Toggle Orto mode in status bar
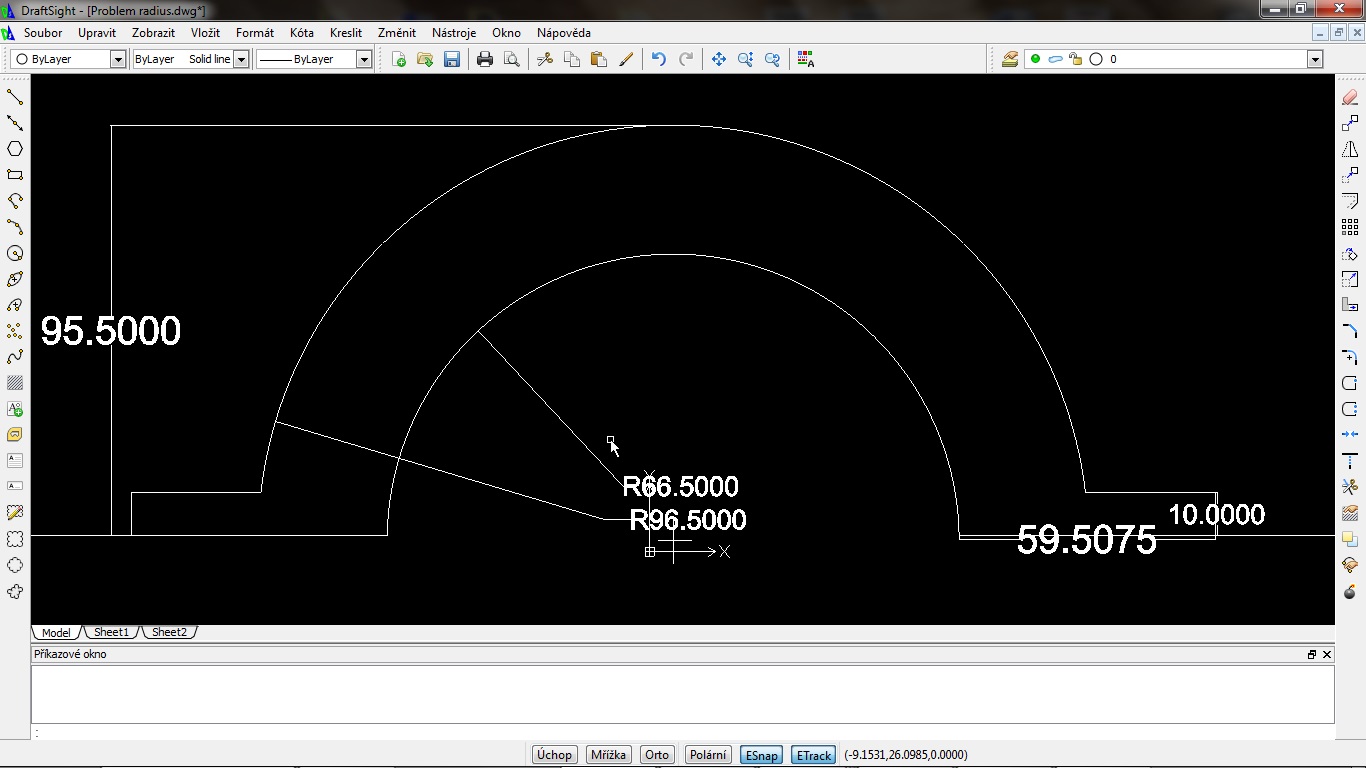The height and width of the screenshot is (768, 1366). (657, 755)
